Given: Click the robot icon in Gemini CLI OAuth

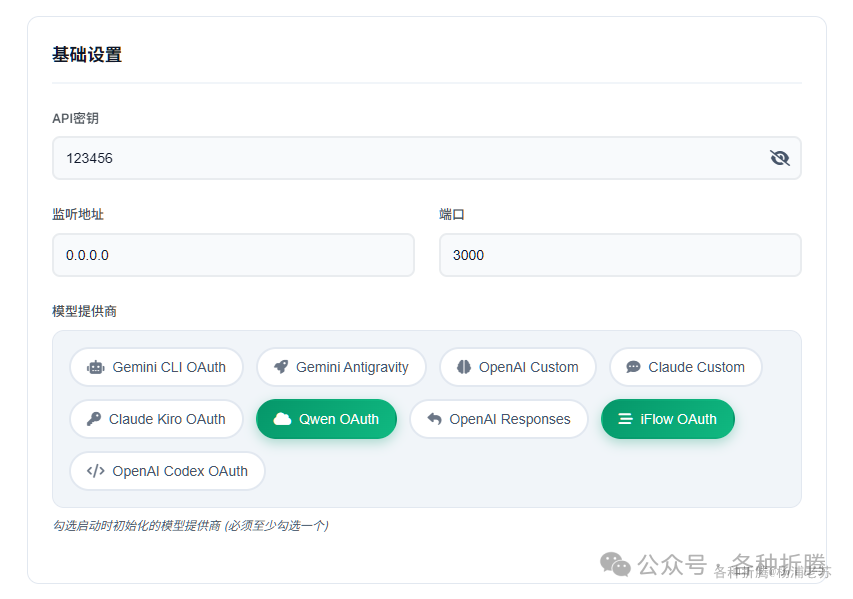Looking at the screenshot, I should pos(96,368).
